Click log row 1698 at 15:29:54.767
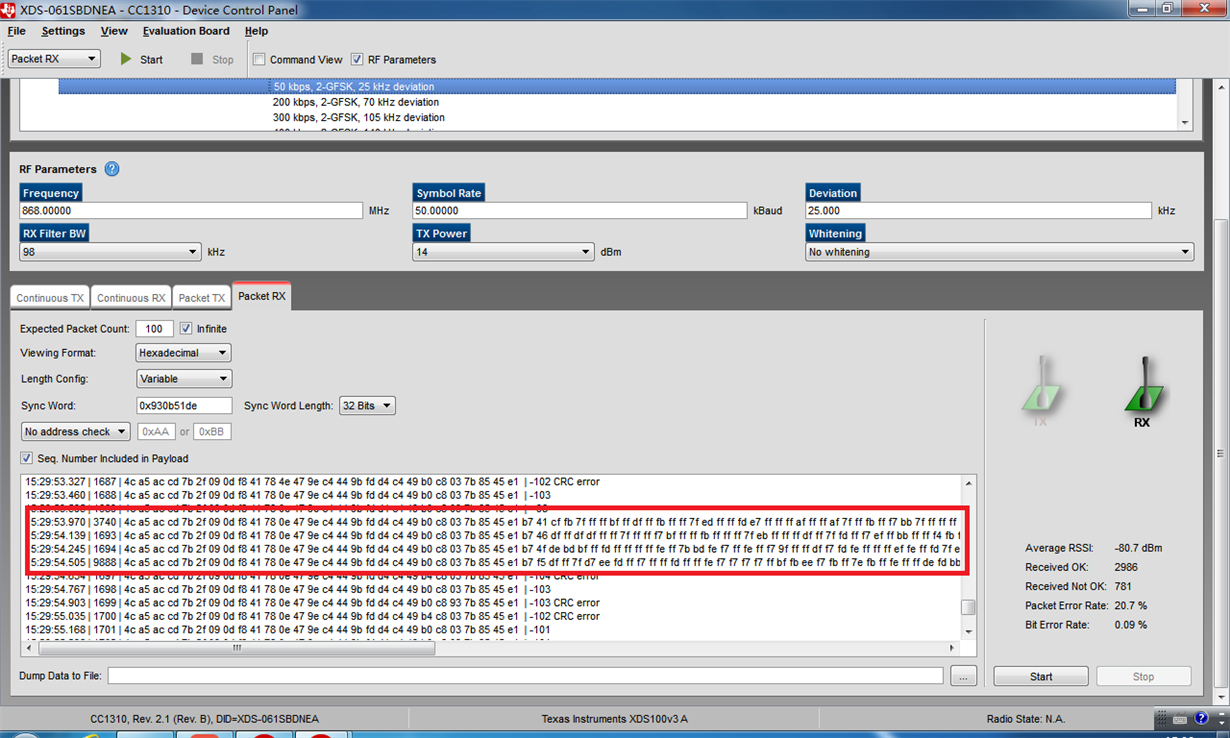Screen dimensions: 1230x738 coord(288,590)
